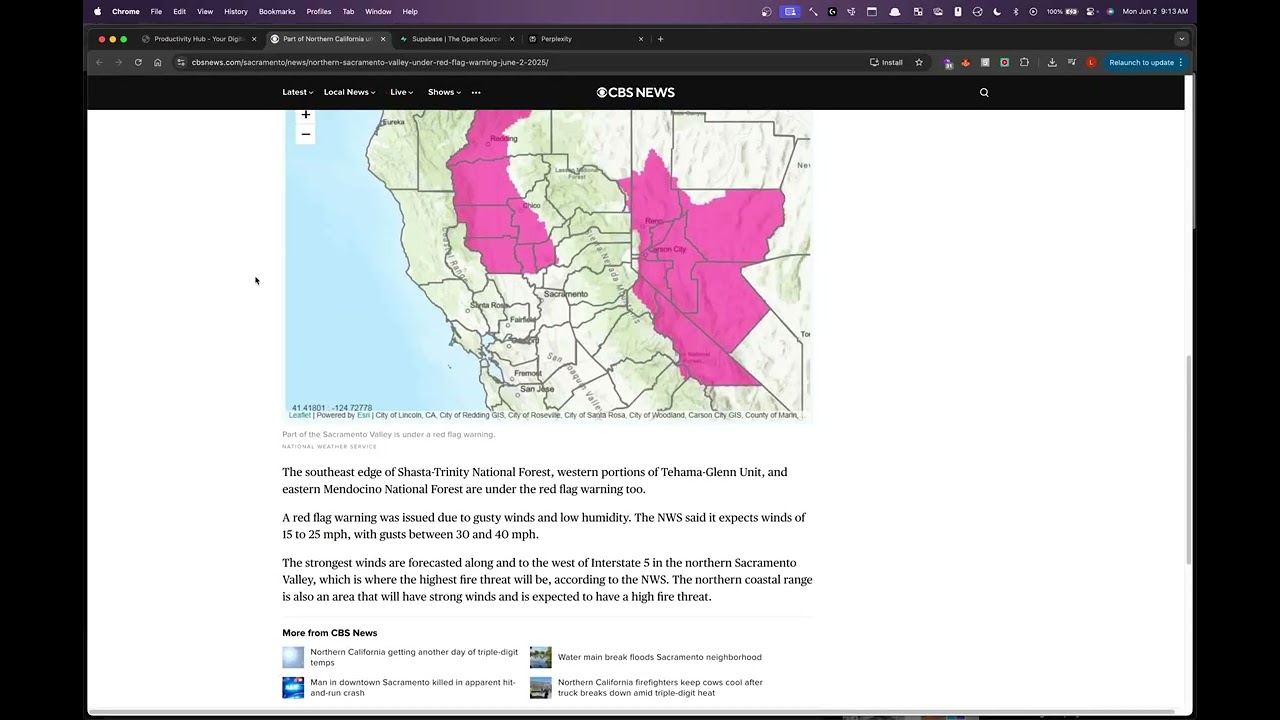Open a new tab with plus icon
This screenshot has height=720, width=1280.
(660, 39)
